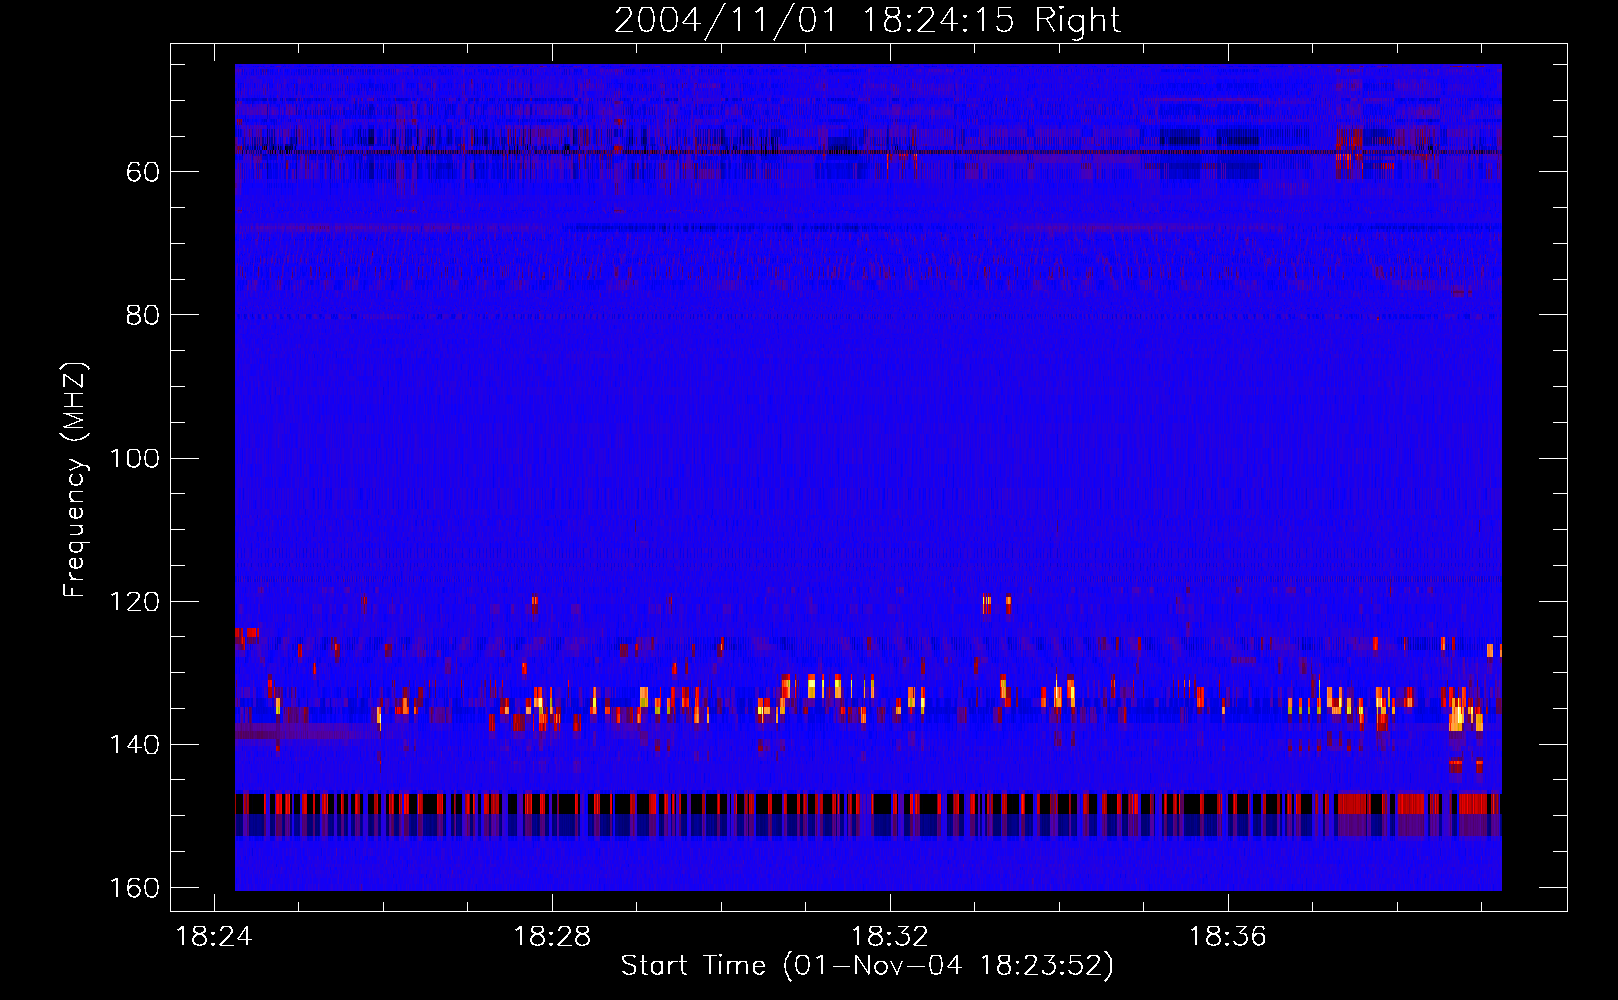1618x1000 pixels.
Task: Click the 'Frequency (MHZ)' axis label
Action: 75,480
